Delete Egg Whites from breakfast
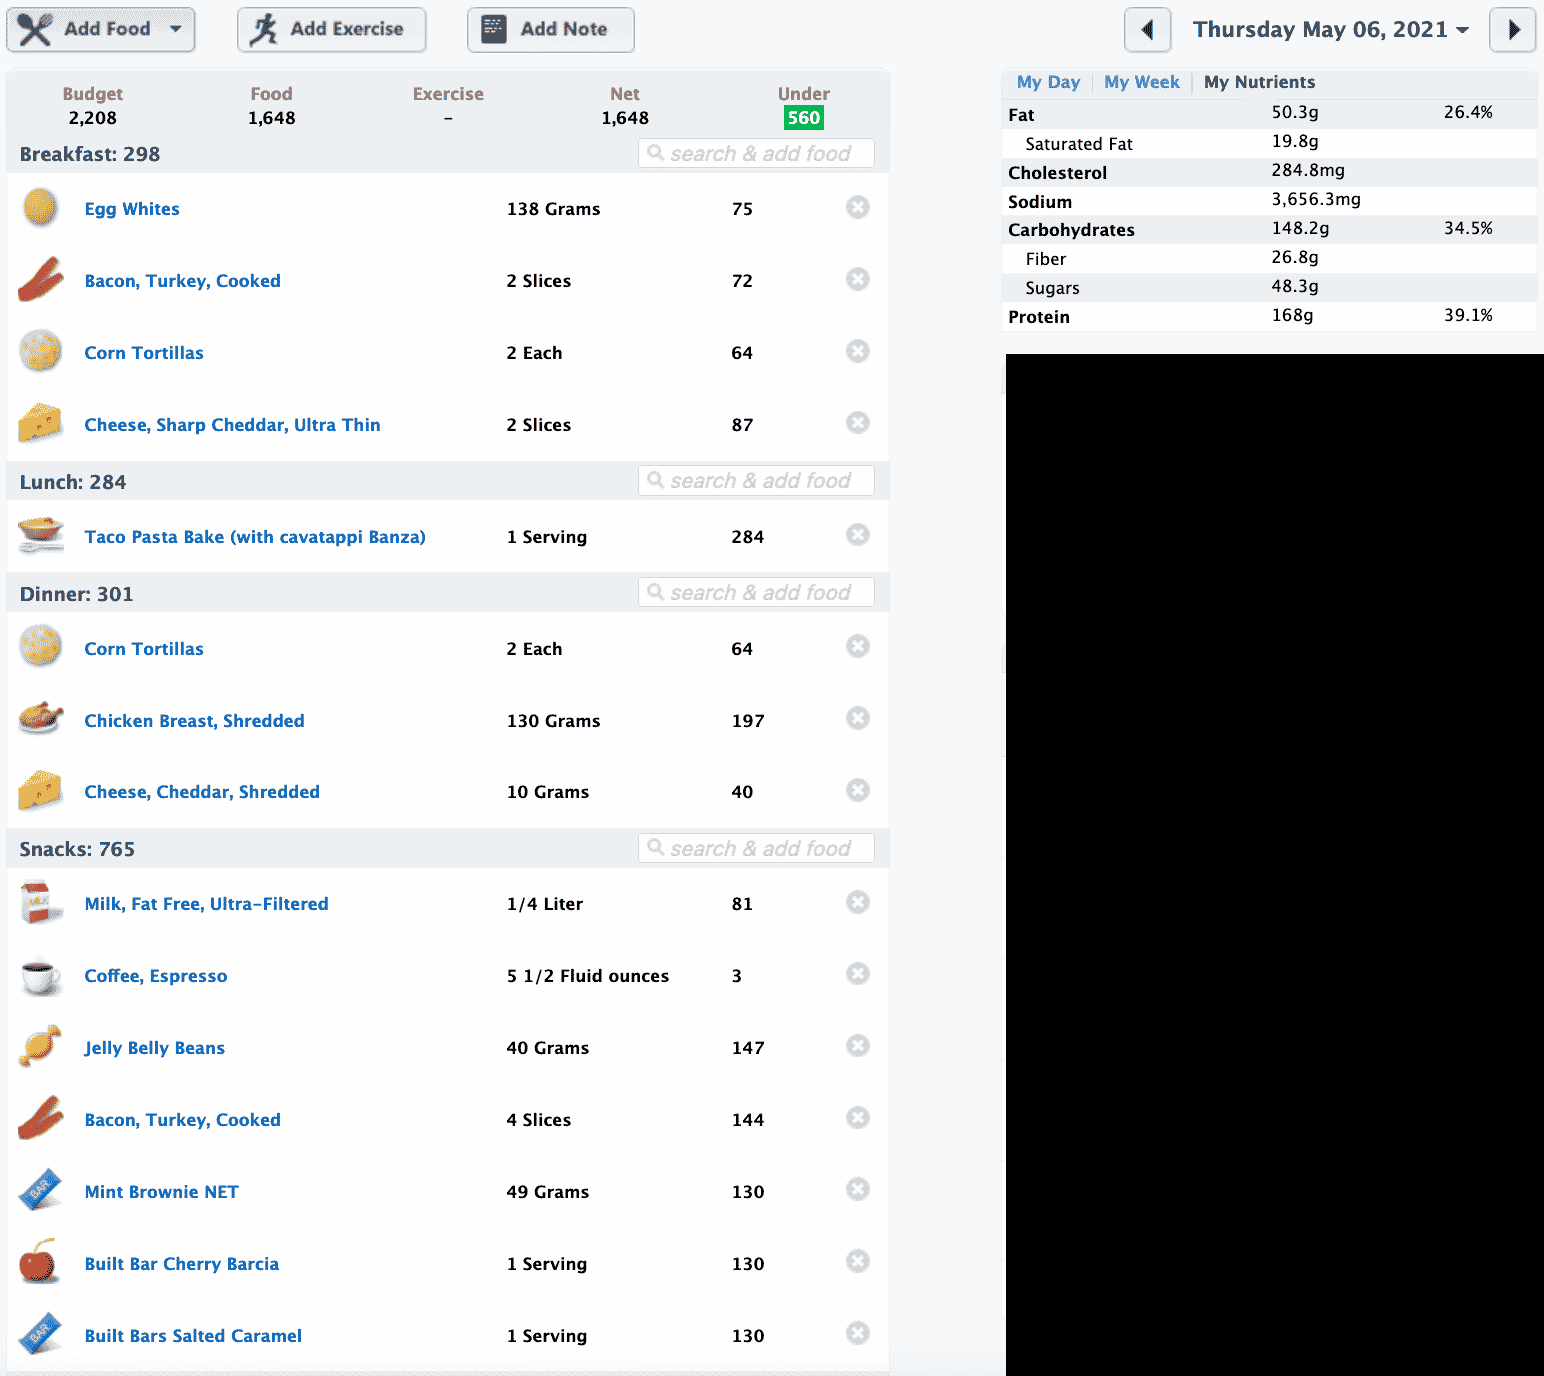The width and height of the screenshot is (1544, 1376). [857, 207]
